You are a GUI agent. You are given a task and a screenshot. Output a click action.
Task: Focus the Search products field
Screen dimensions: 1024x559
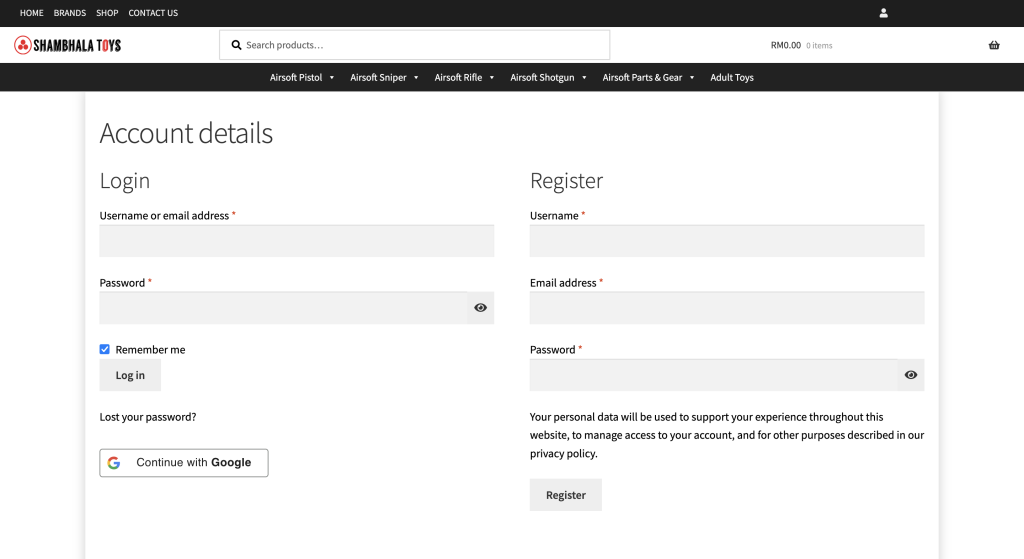coord(420,45)
